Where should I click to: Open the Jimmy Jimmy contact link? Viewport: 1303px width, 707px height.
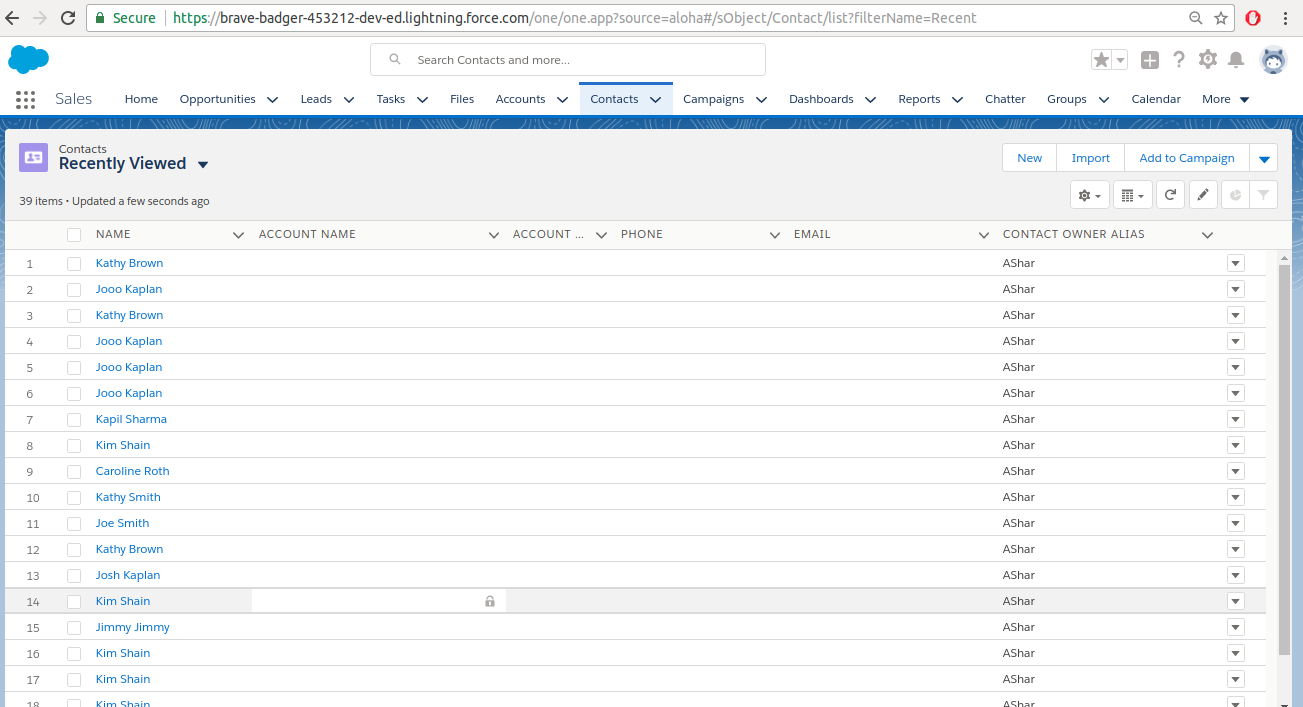(132, 627)
